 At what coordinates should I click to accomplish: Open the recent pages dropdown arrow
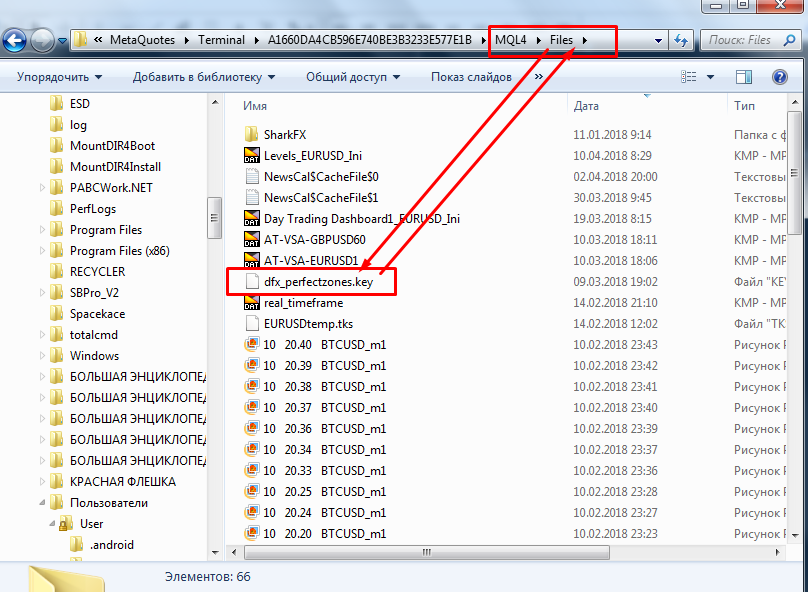62,40
